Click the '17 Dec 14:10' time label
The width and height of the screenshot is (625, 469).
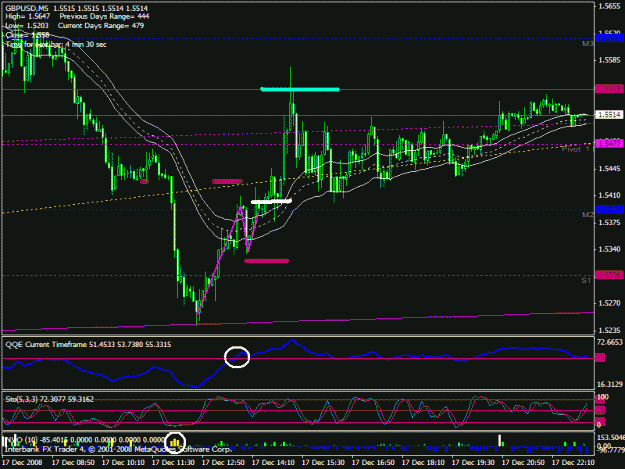(273, 463)
